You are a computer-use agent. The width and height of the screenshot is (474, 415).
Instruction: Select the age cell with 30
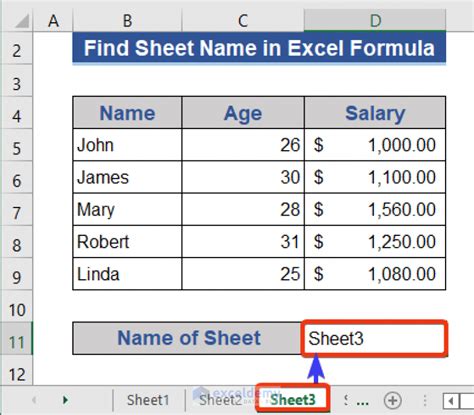click(243, 177)
